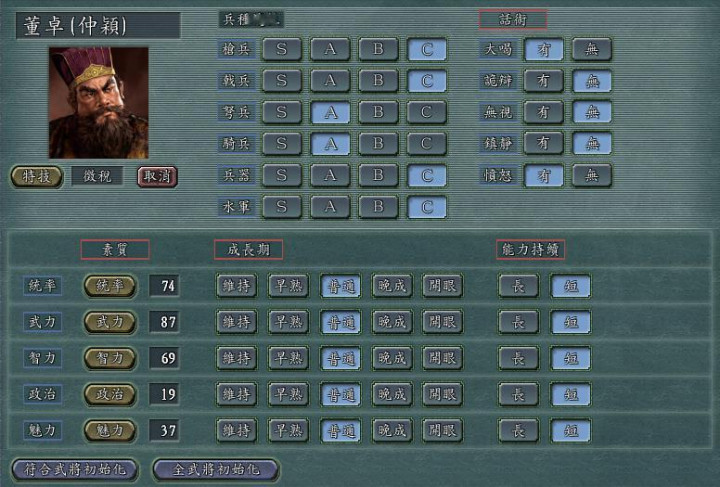
Task: Click the name field 董卓(仲穎)
Action: pos(98,25)
